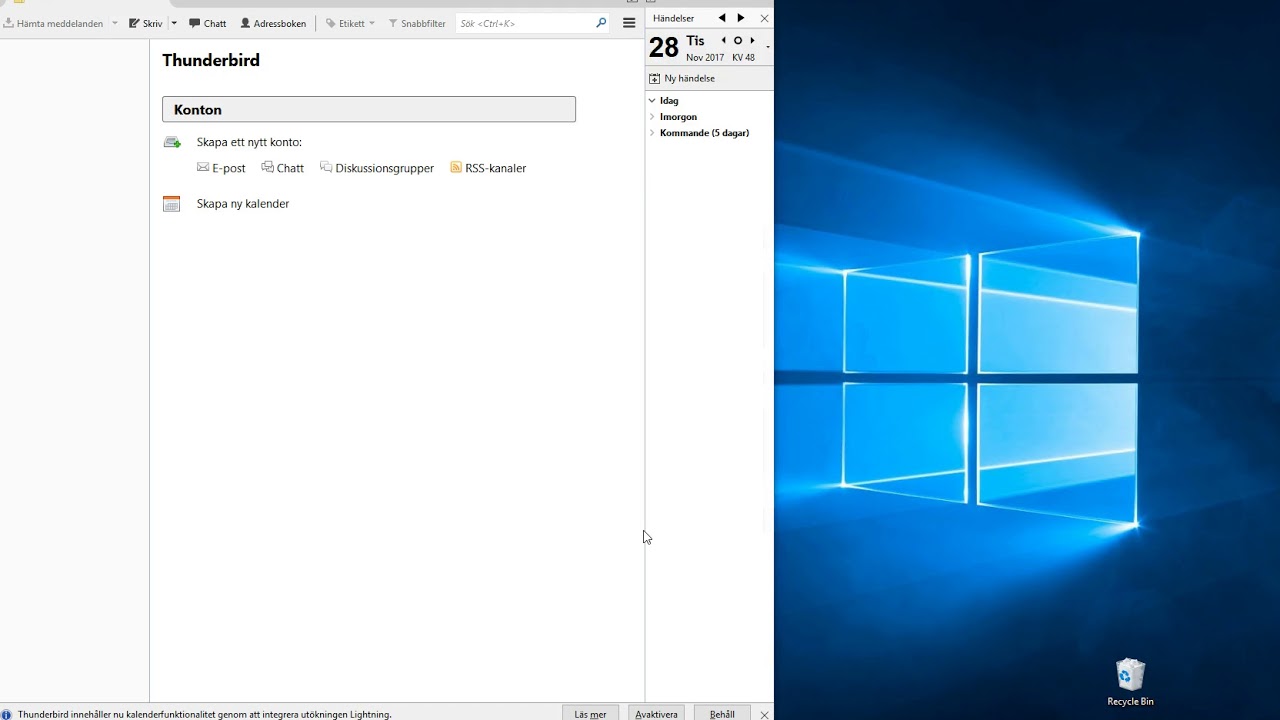Click Skapa ny kalender
1280x720 pixels.
[x=243, y=204]
